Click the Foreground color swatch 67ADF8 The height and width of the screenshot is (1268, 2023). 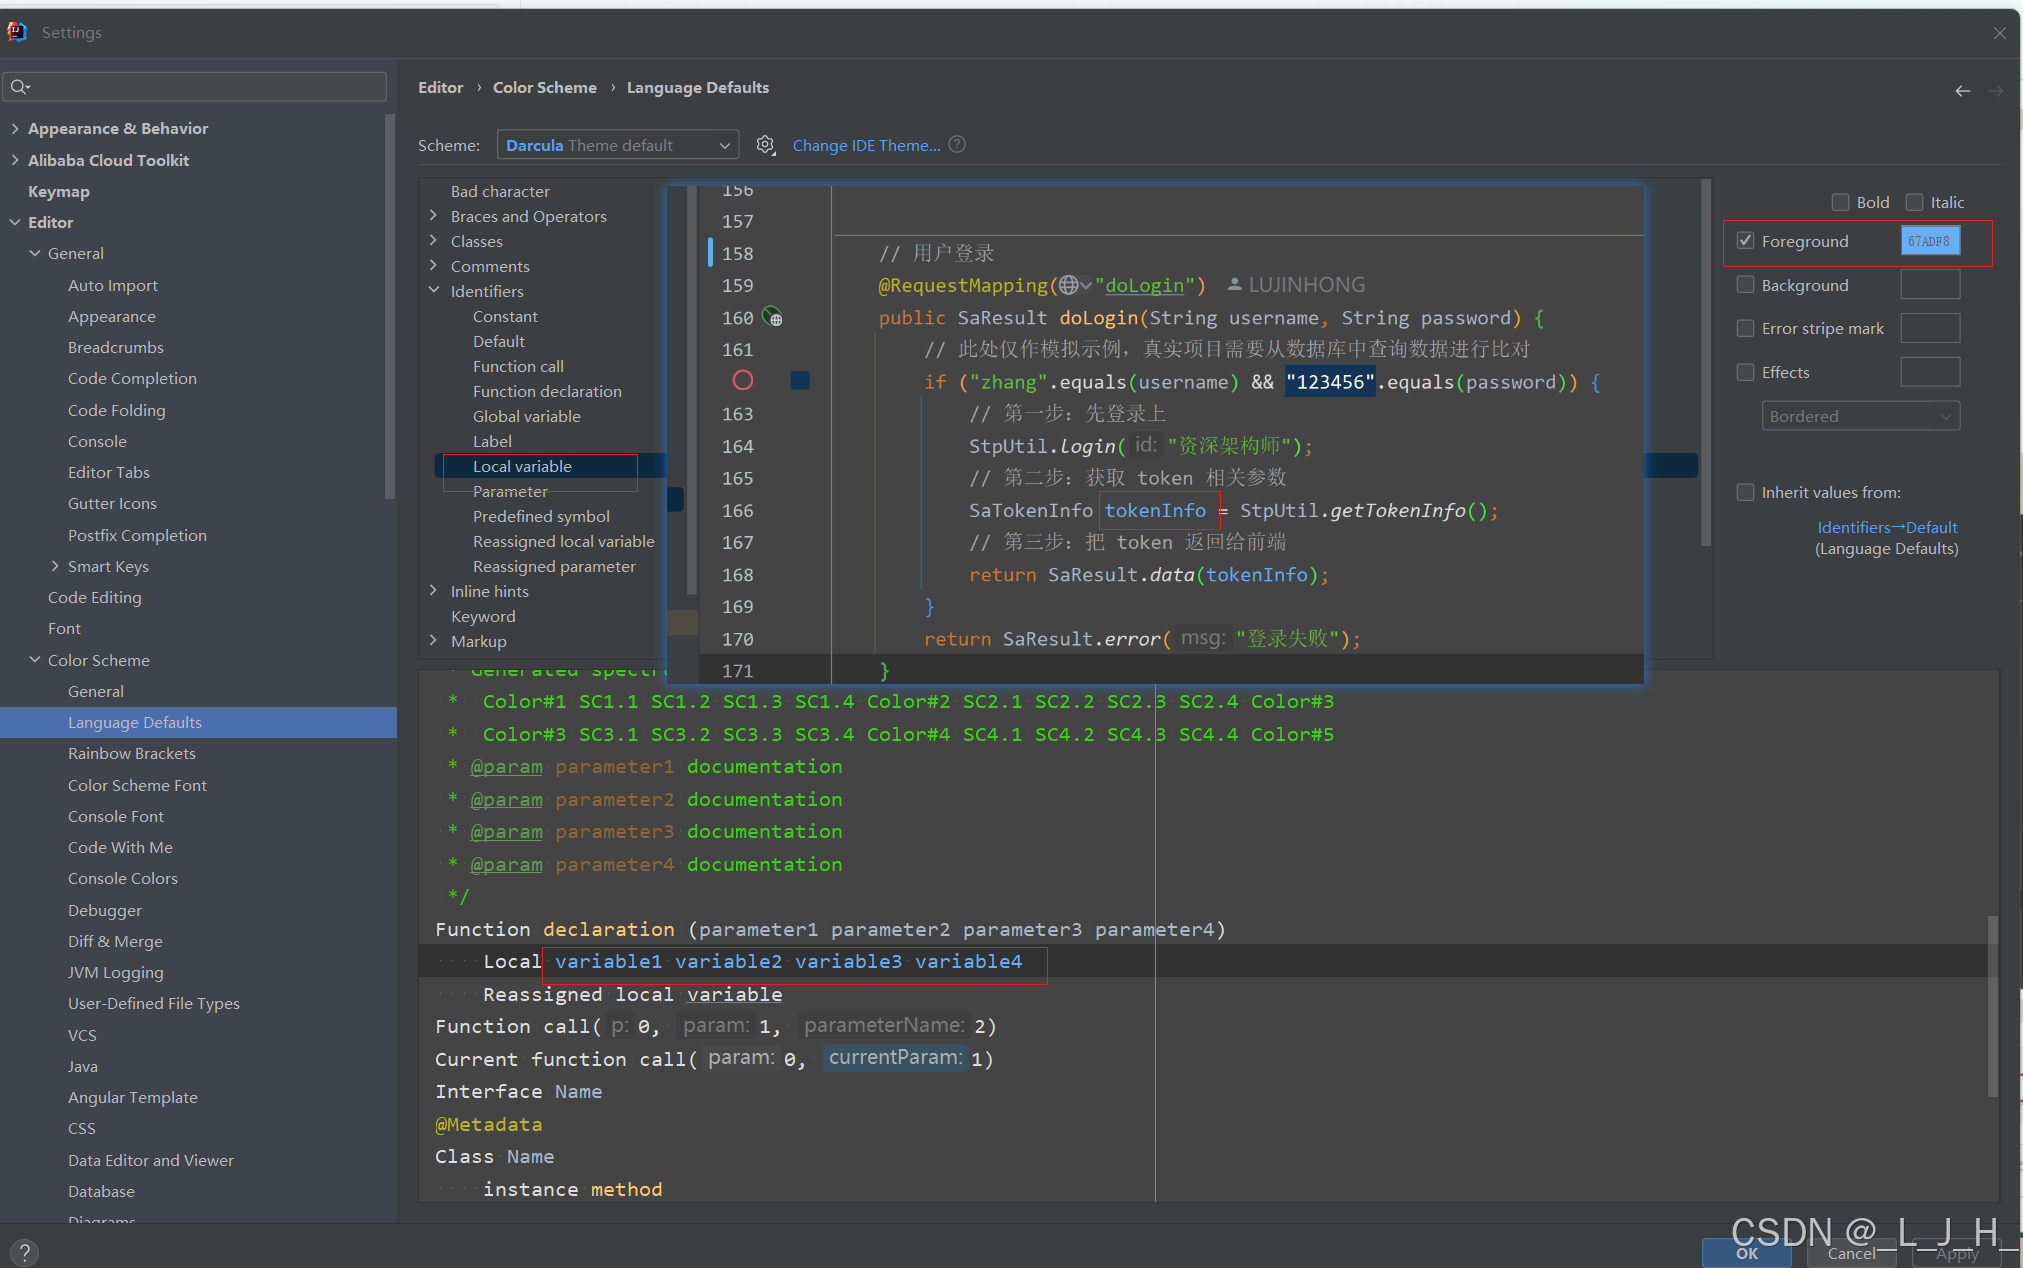tap(1929, 241)
